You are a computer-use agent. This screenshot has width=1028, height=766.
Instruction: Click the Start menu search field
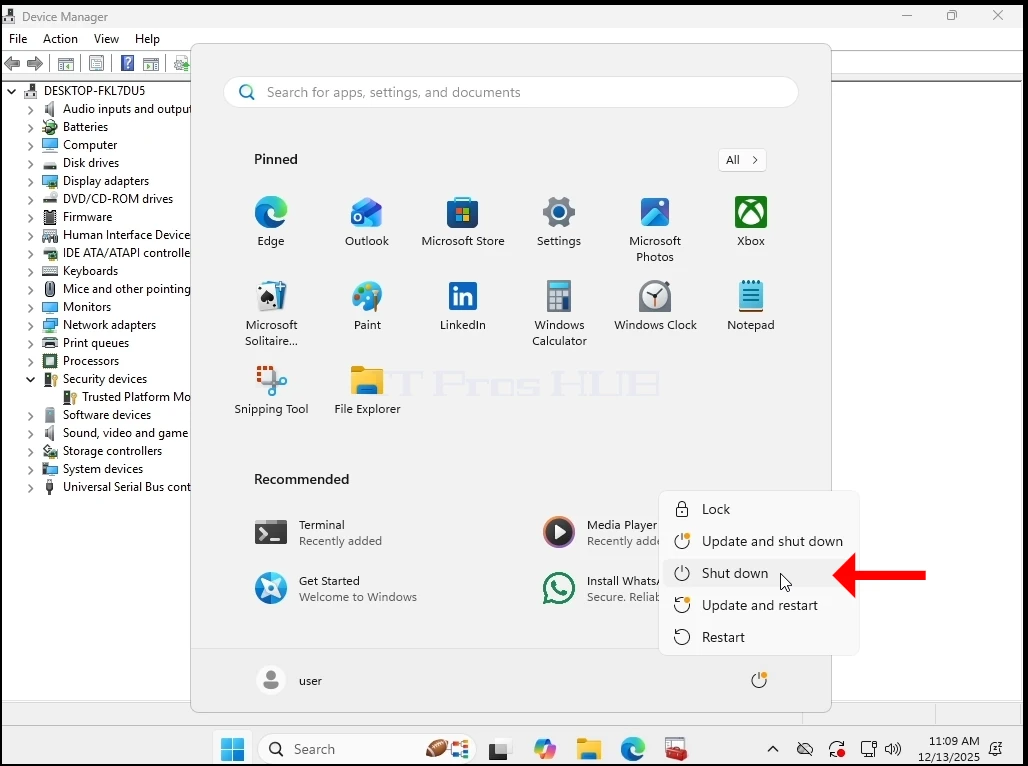tap(511, 92)
